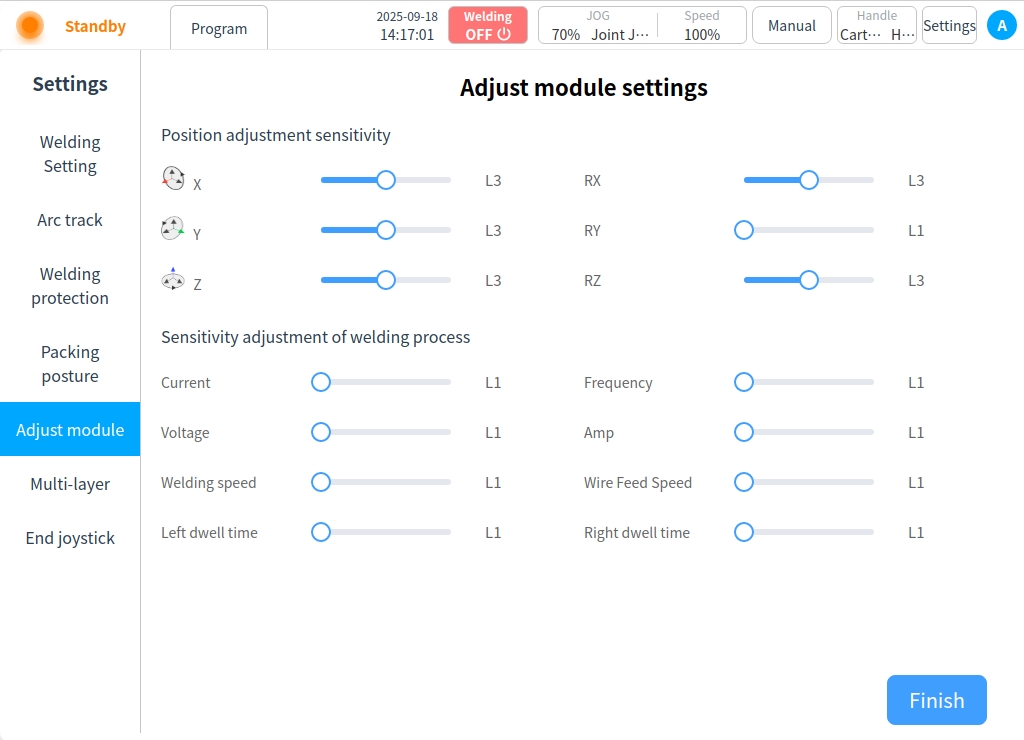Click the Current sensitivity slider handle
Image resolution: width=1024 pixels, height=740 pixels.
click(x=321, y=382)
